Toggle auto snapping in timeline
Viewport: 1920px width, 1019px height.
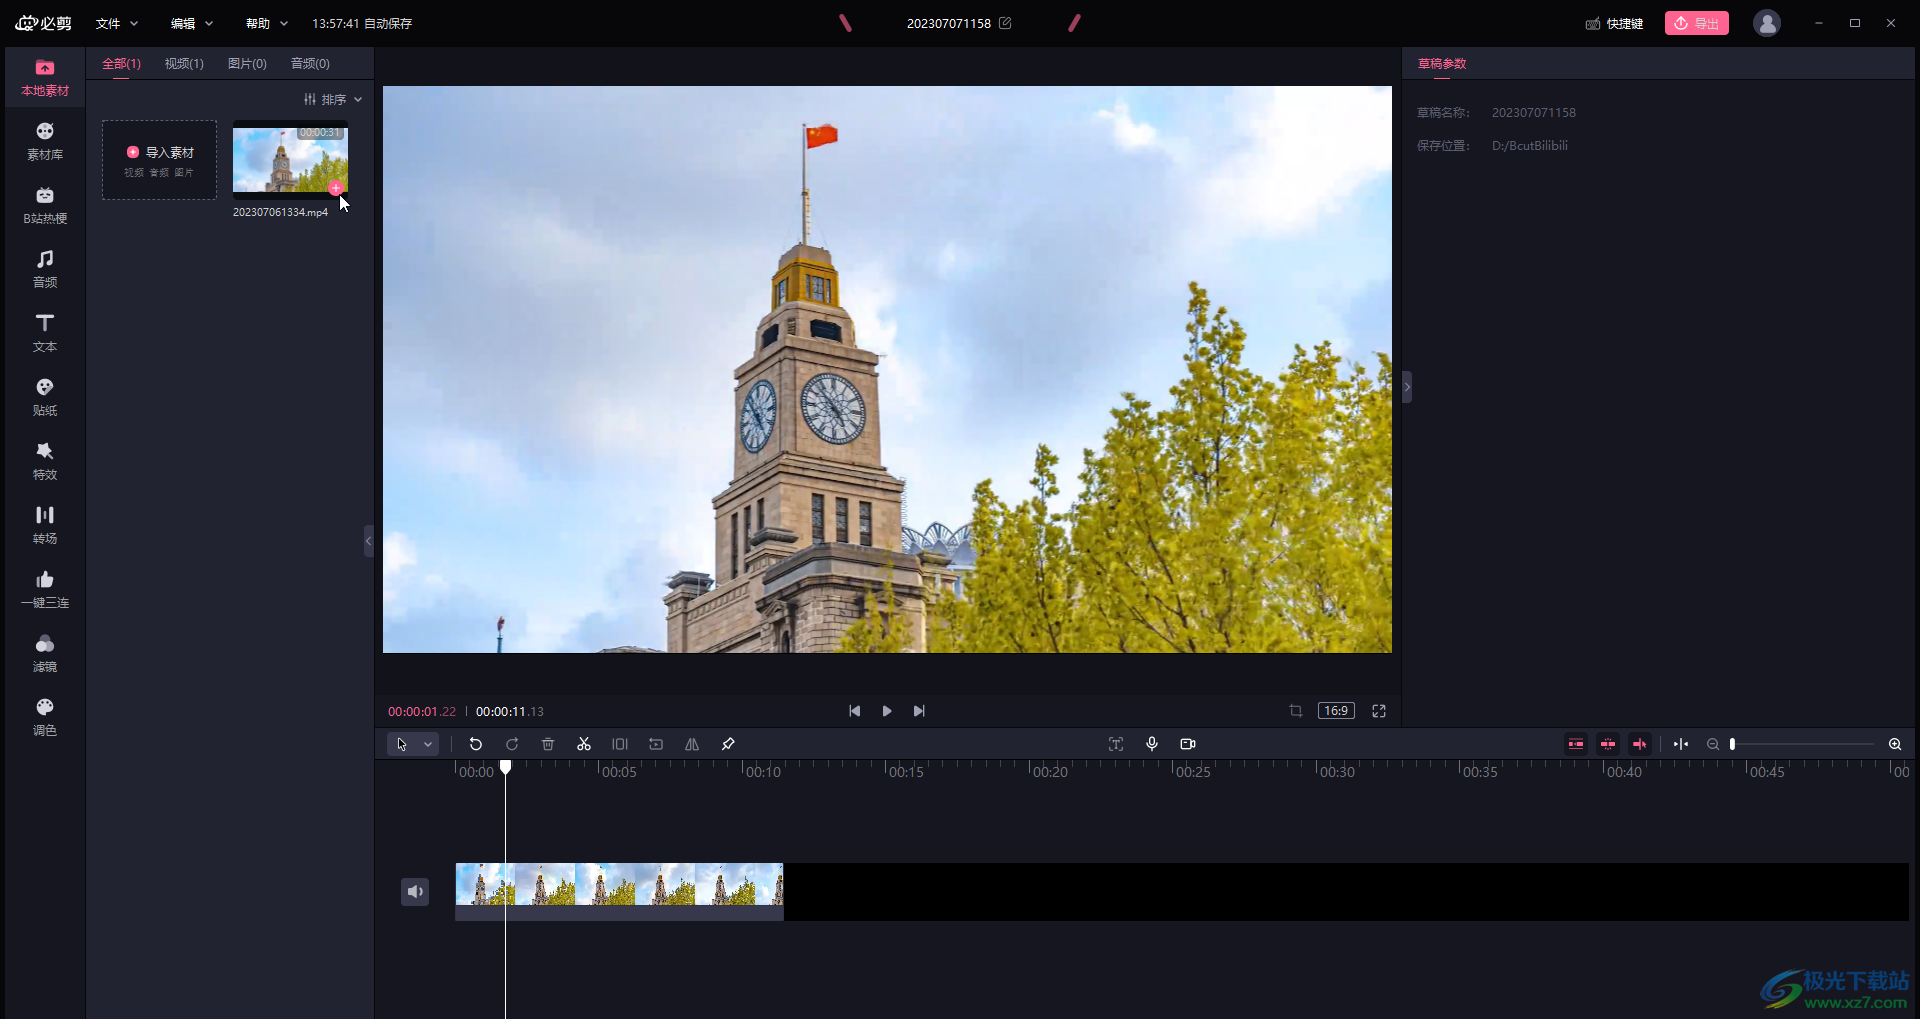(x=1608, y=744)
